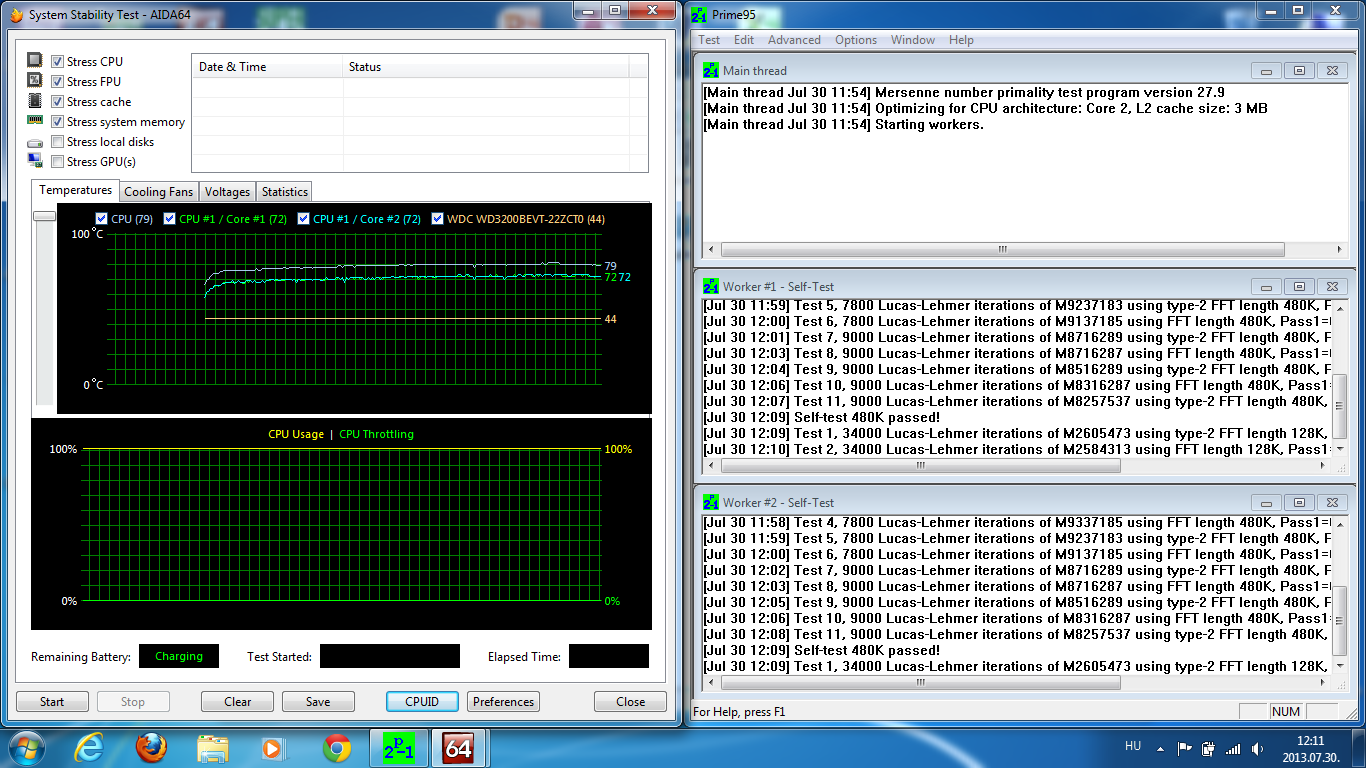Image resolution: width=1366 pixels, height=768 pixels.
Task: Click the AIDA64 flame icon in the title bar
Action: coord(17,15)
